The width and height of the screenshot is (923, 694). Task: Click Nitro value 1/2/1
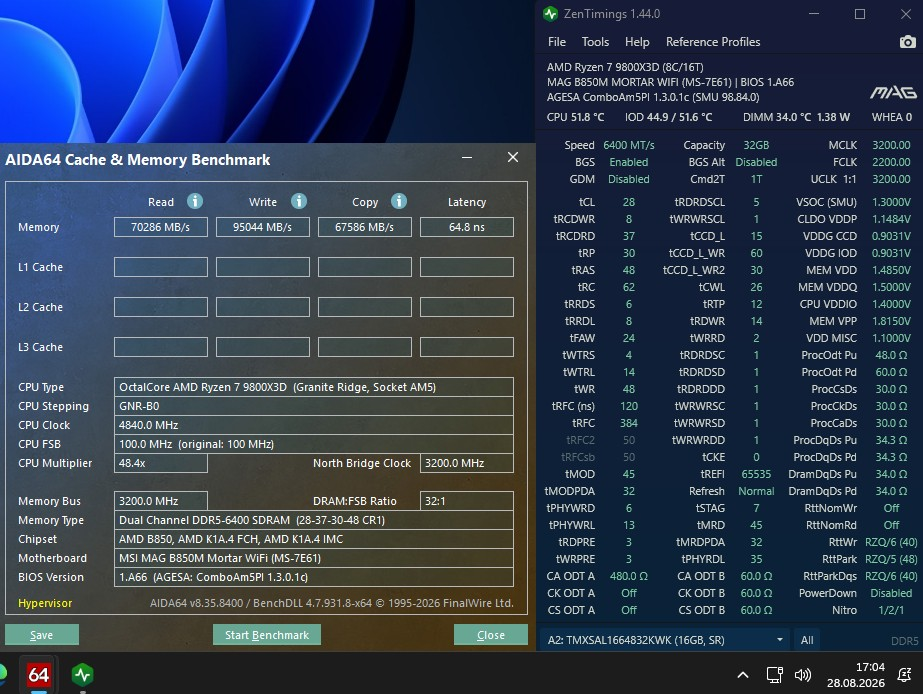[x=891, y=610]
